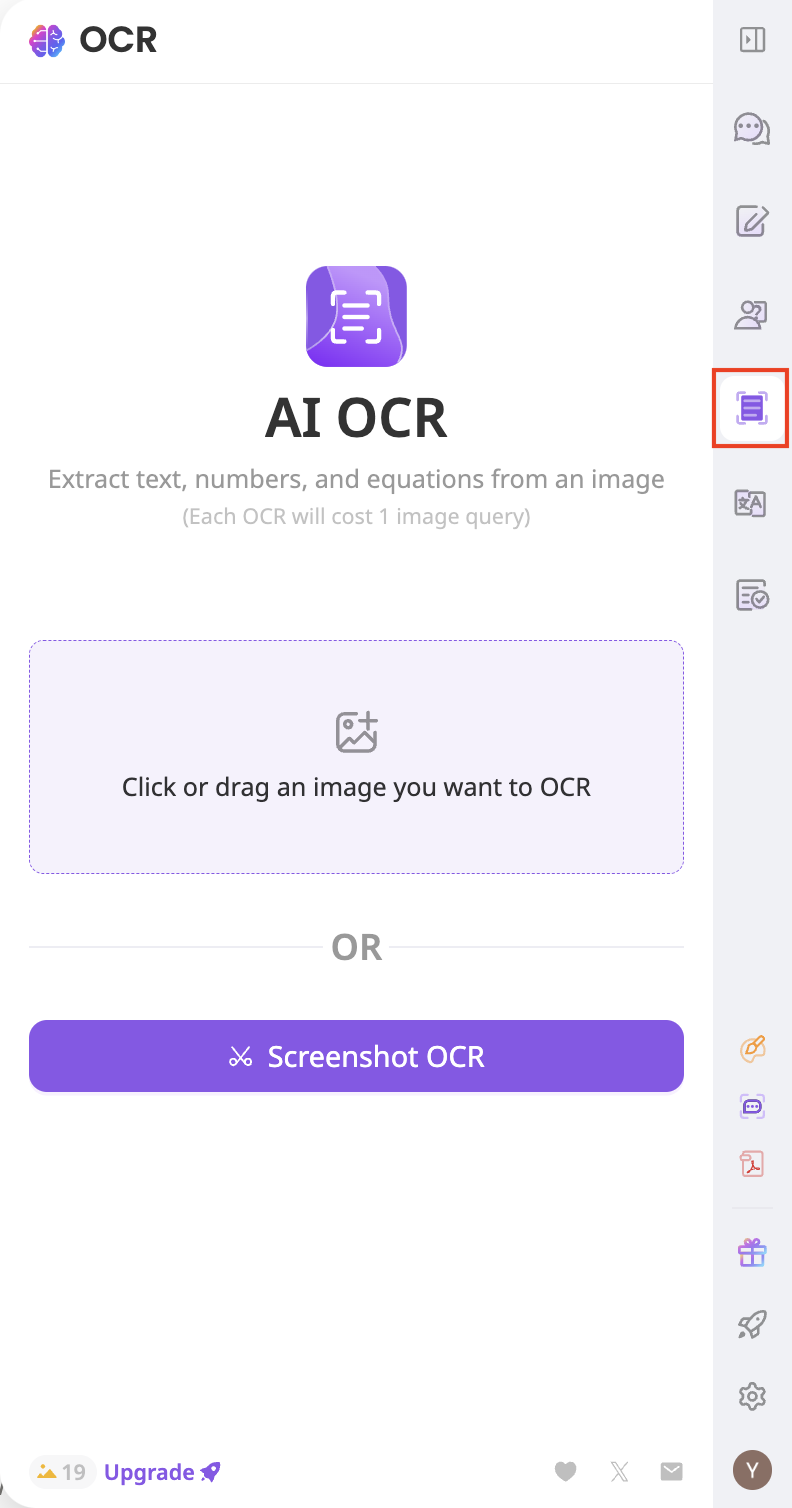This screenshot has width=792, height=1508.
Task: Open the what's new rocket panel
Action: click(x=751, y=1324)
